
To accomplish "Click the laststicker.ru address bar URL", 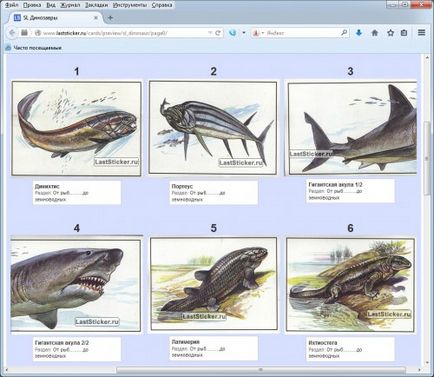I will point(105,33).
